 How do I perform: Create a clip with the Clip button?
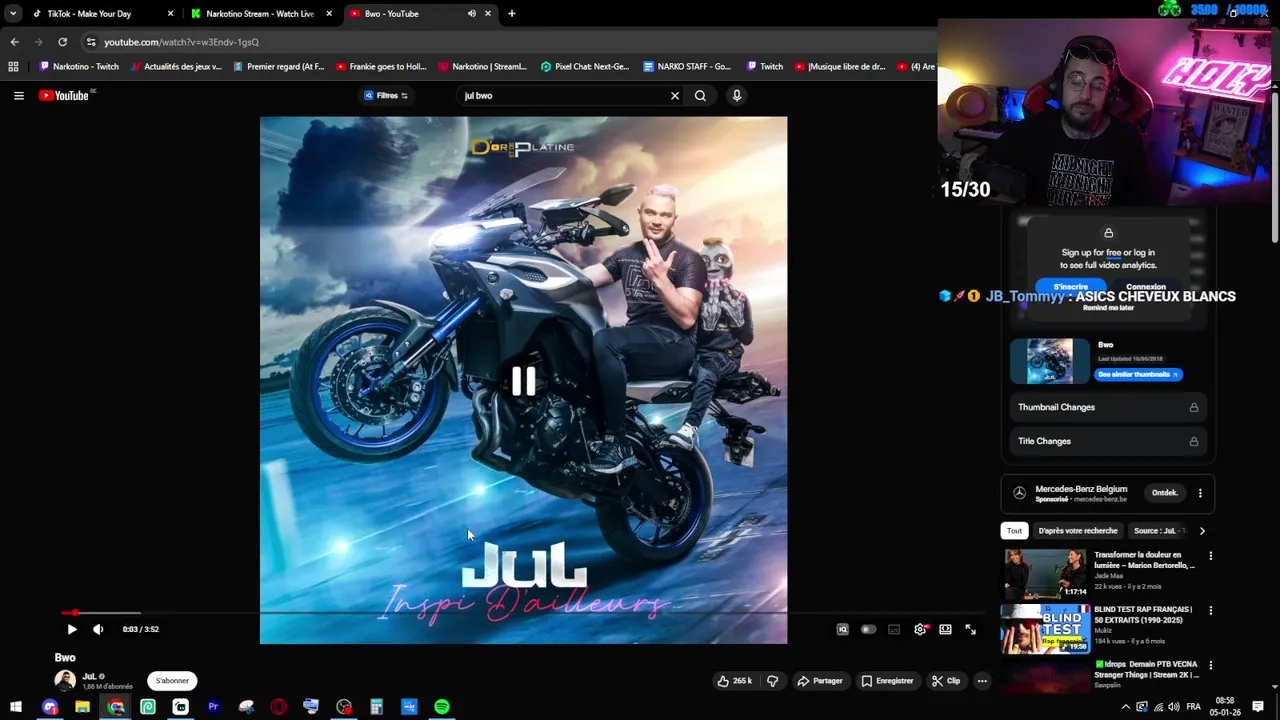(946, 681)
